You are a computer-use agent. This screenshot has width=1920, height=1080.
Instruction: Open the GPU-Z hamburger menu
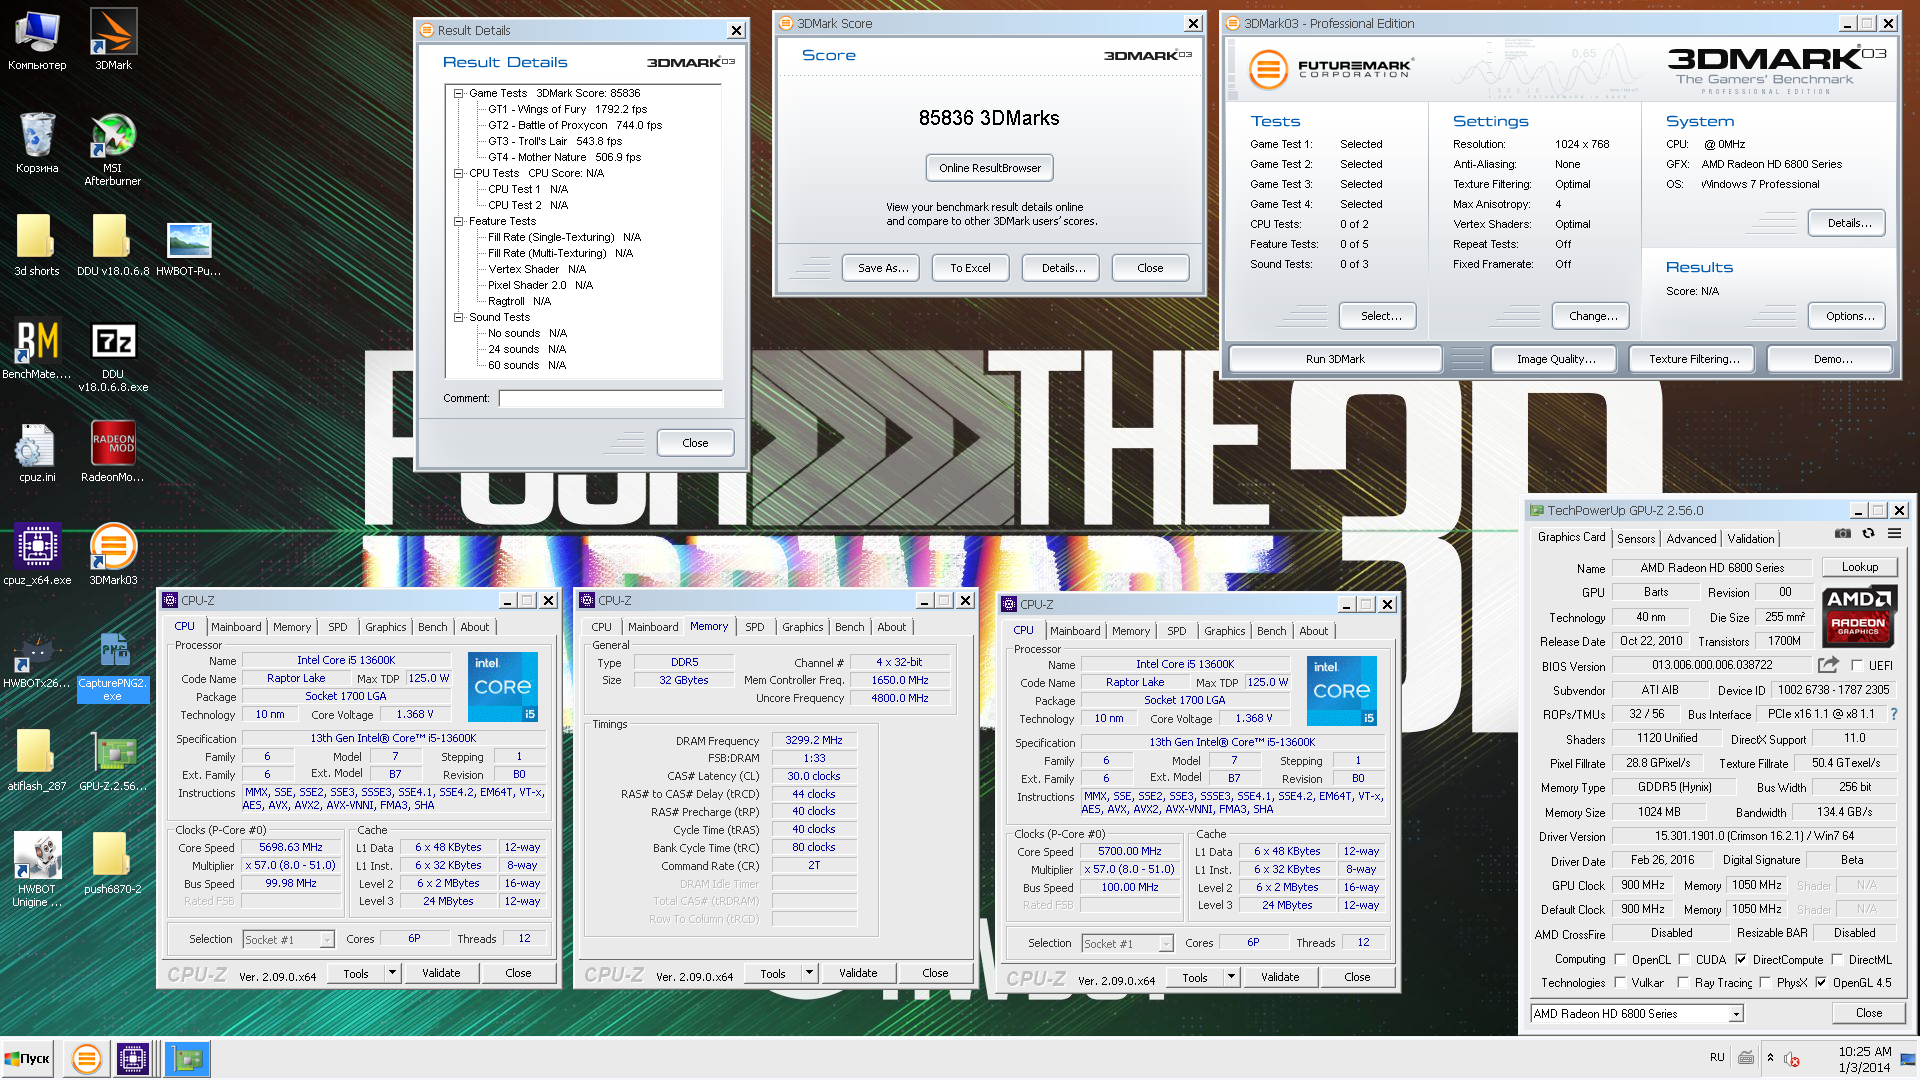coord(1894,534)
